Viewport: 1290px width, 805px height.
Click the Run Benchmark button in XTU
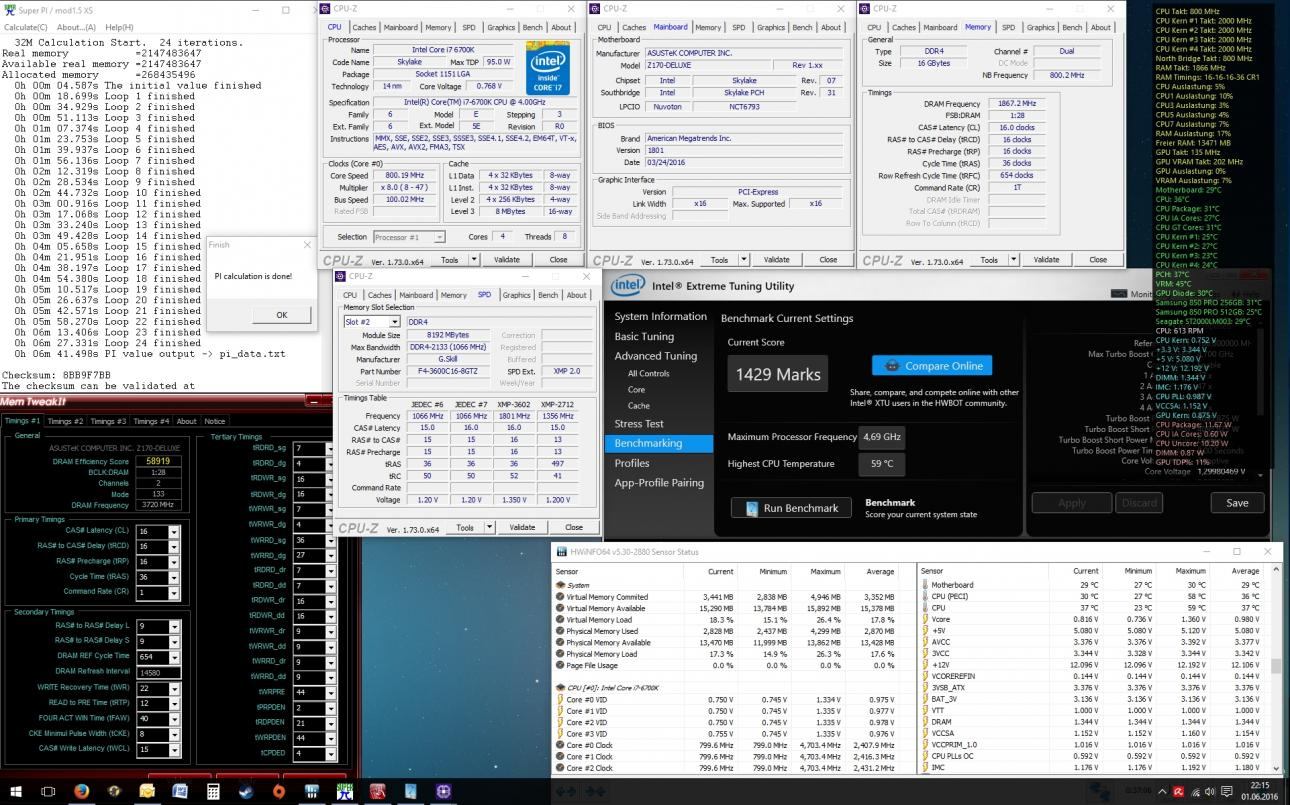coord(791,508)
